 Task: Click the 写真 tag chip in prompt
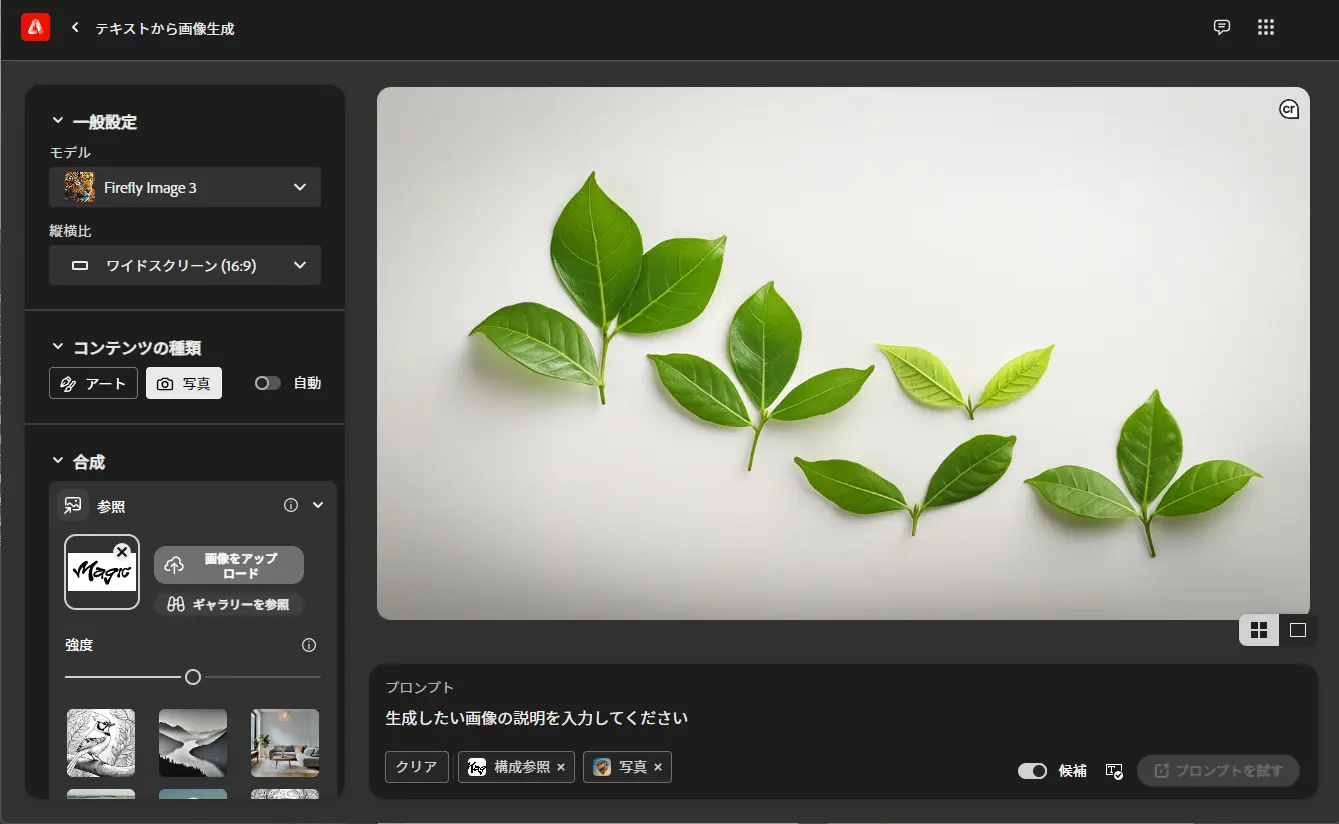click(x=627, y=767)
